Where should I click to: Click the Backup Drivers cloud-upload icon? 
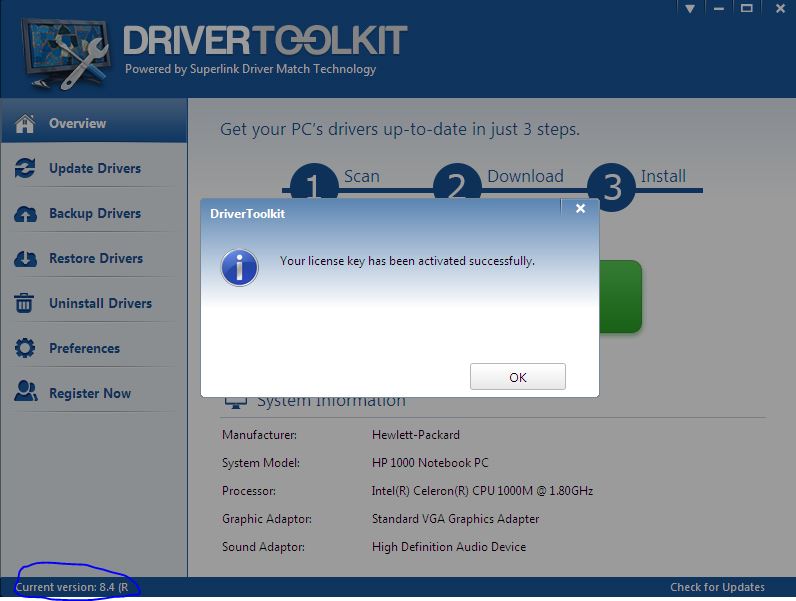coord(25,214)
